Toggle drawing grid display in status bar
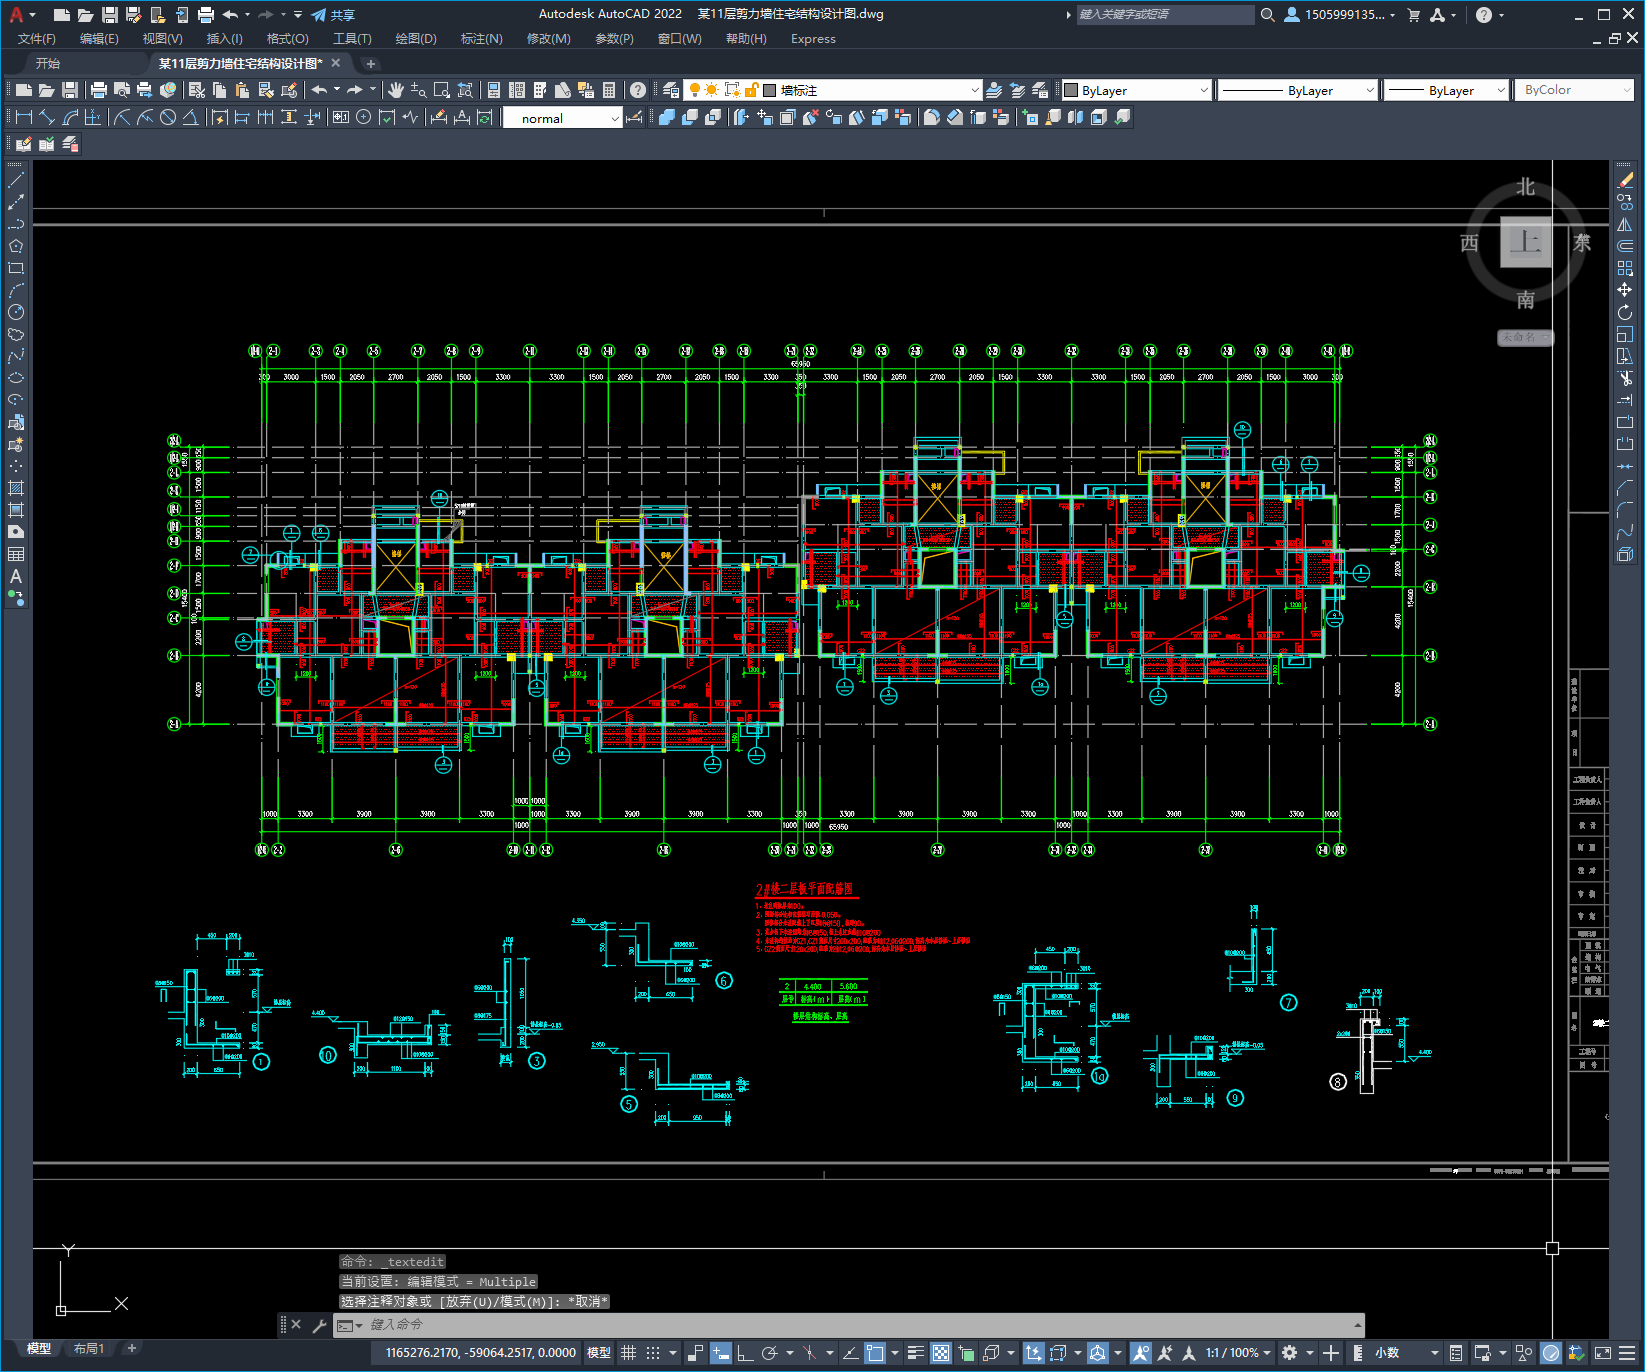 point(628,1353)
